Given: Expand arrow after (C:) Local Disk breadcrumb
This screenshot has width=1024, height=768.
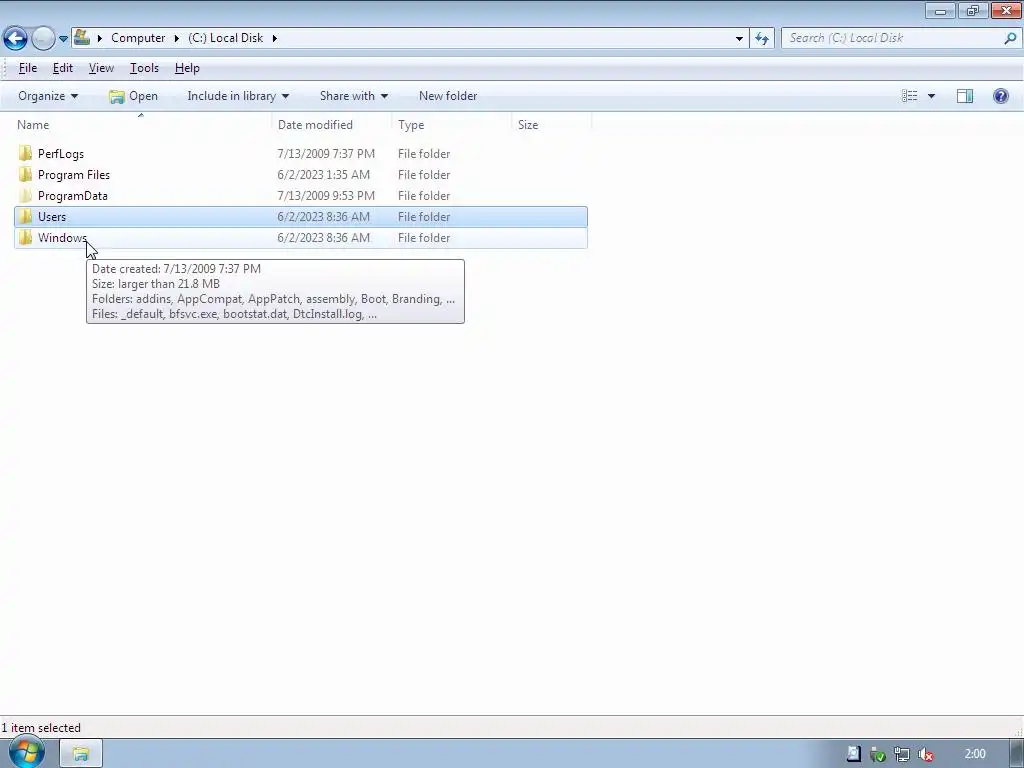Looking at the screenshot, I should 274,38.
